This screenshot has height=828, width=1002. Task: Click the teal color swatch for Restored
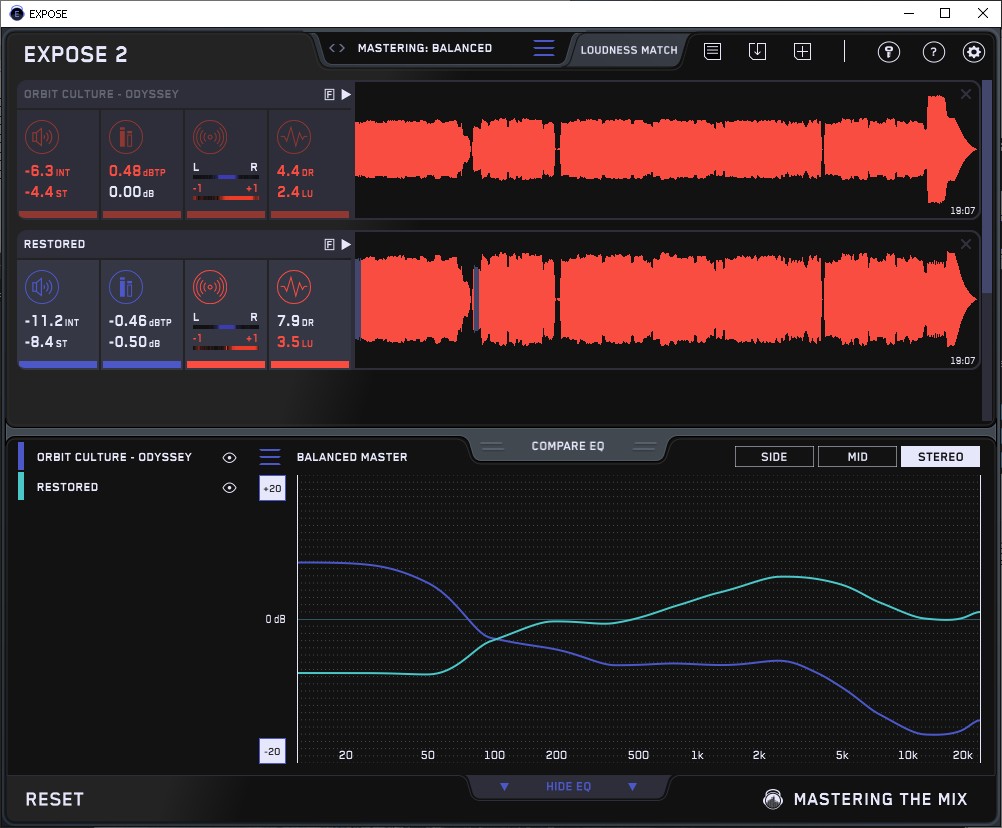(21, 486)
